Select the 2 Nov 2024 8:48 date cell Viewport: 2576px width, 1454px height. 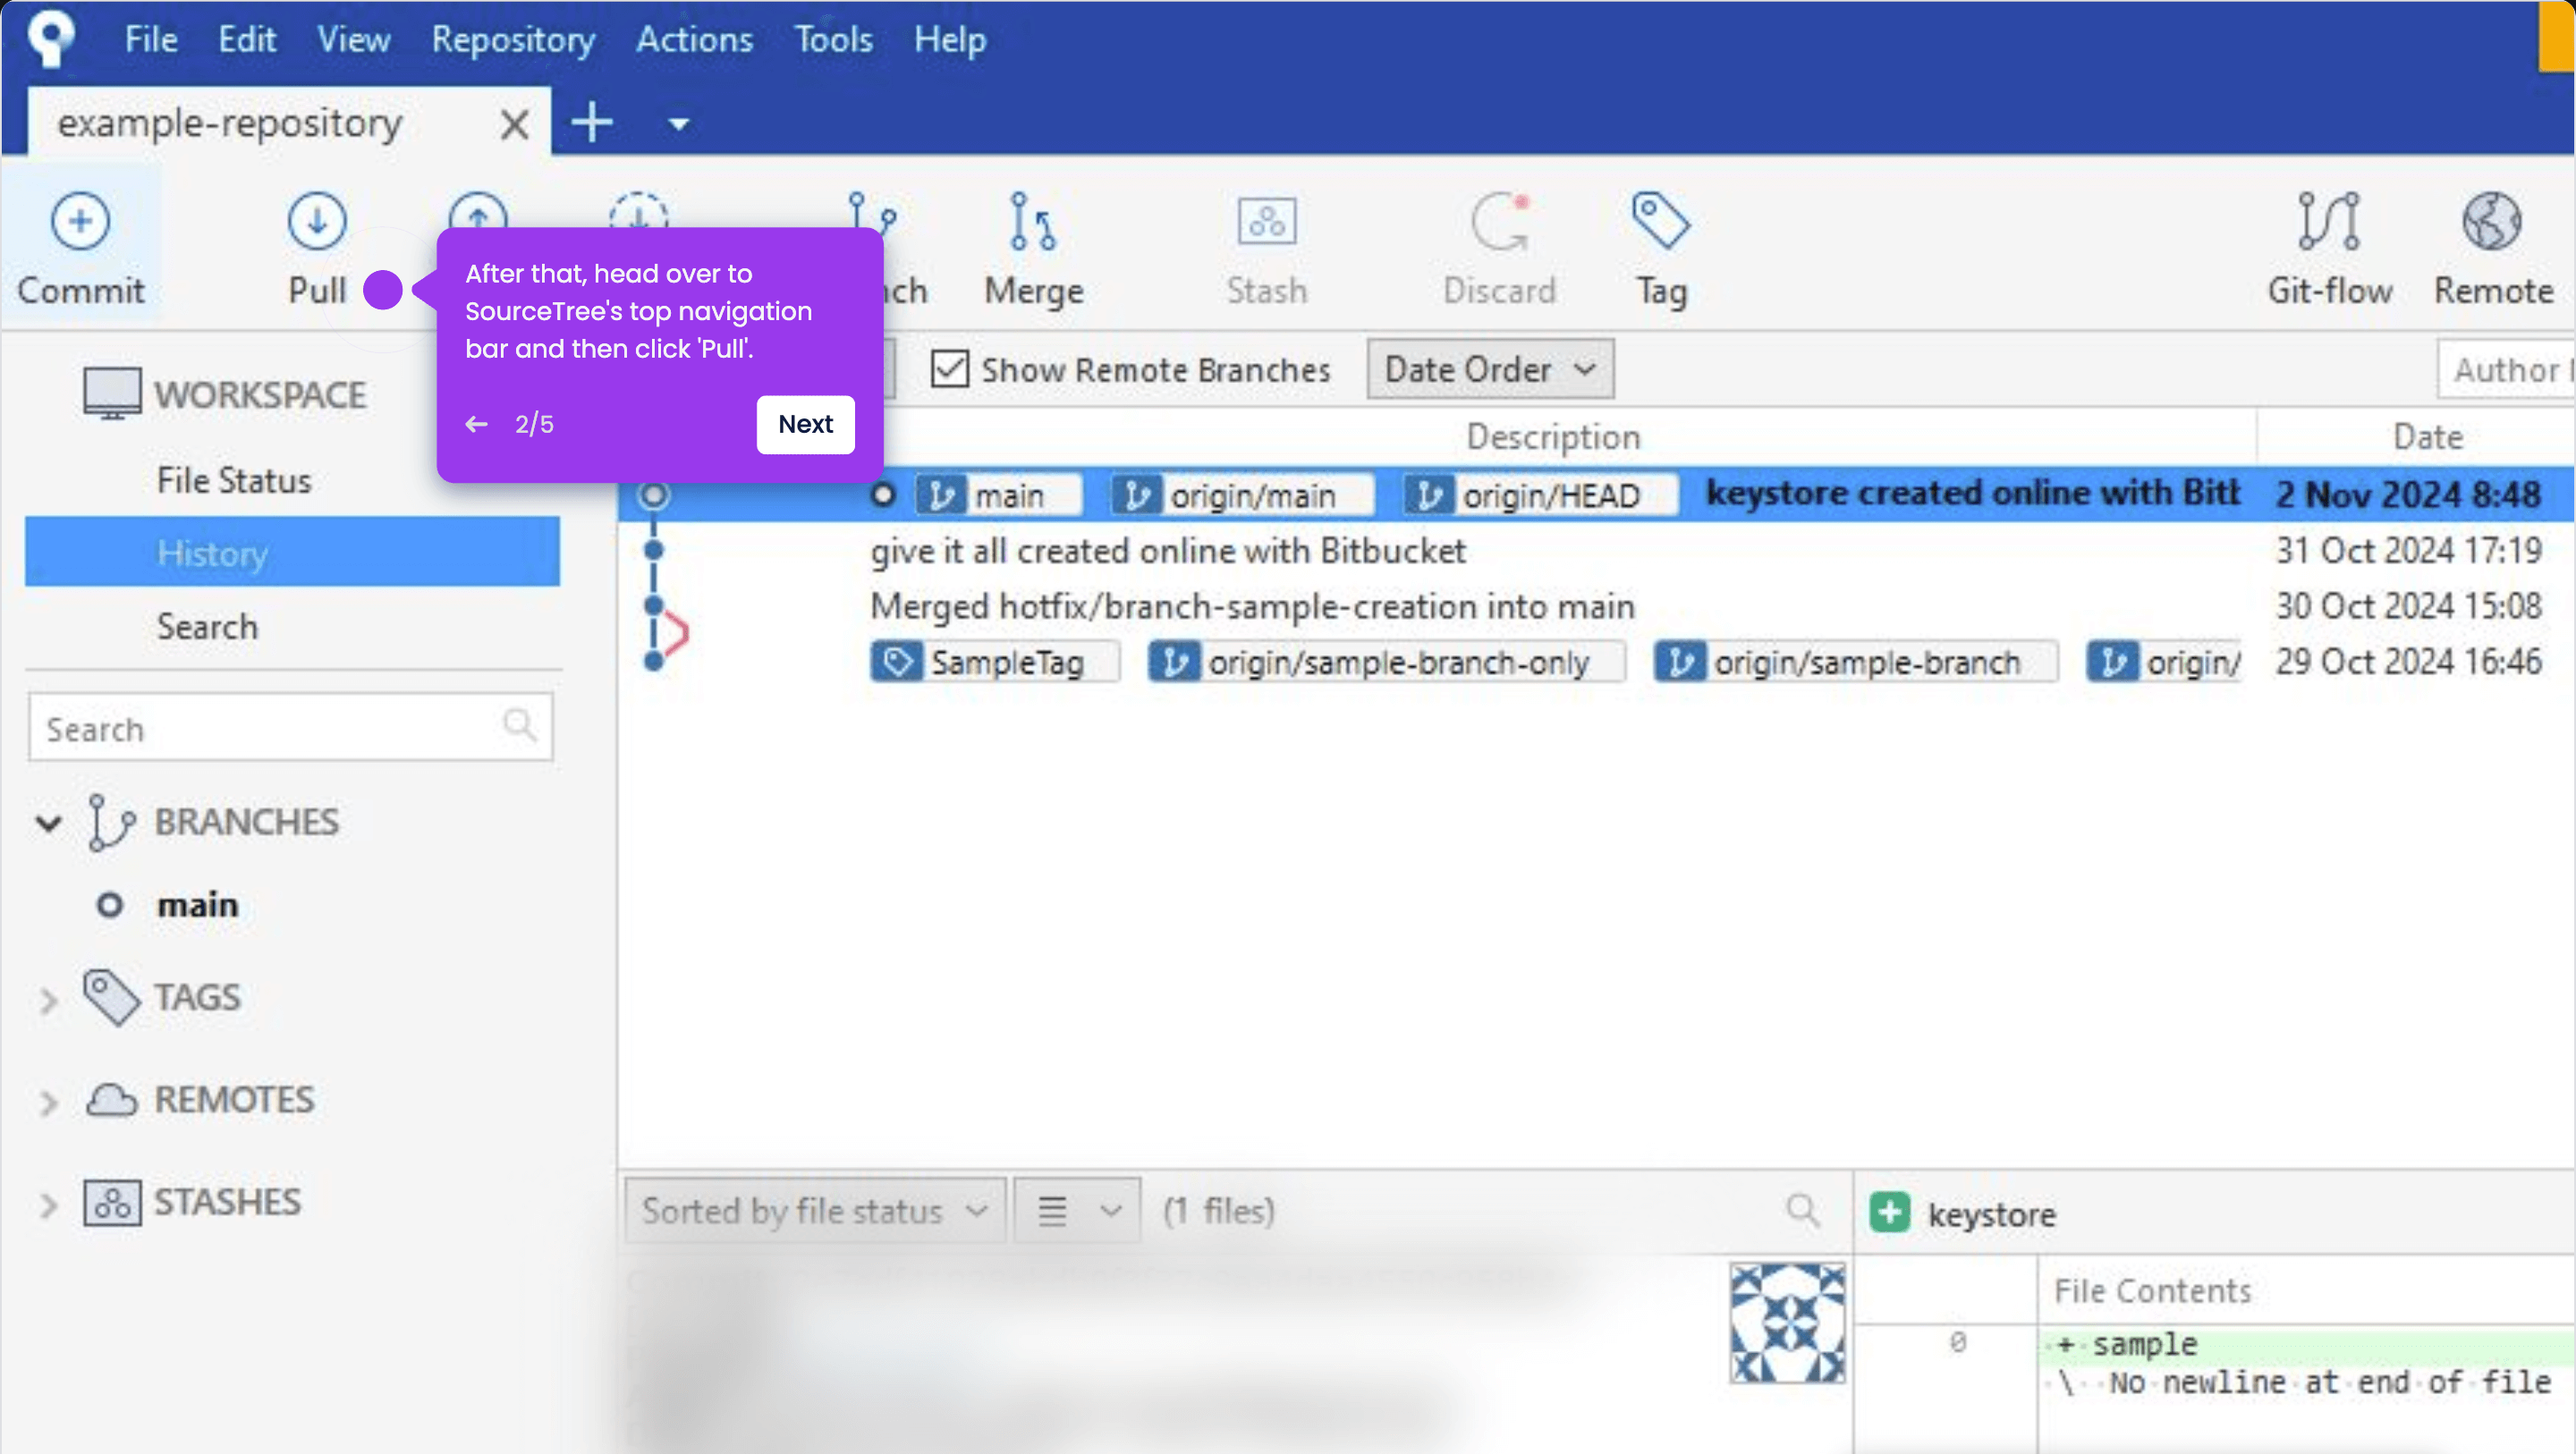click(x=2408, y=495)
